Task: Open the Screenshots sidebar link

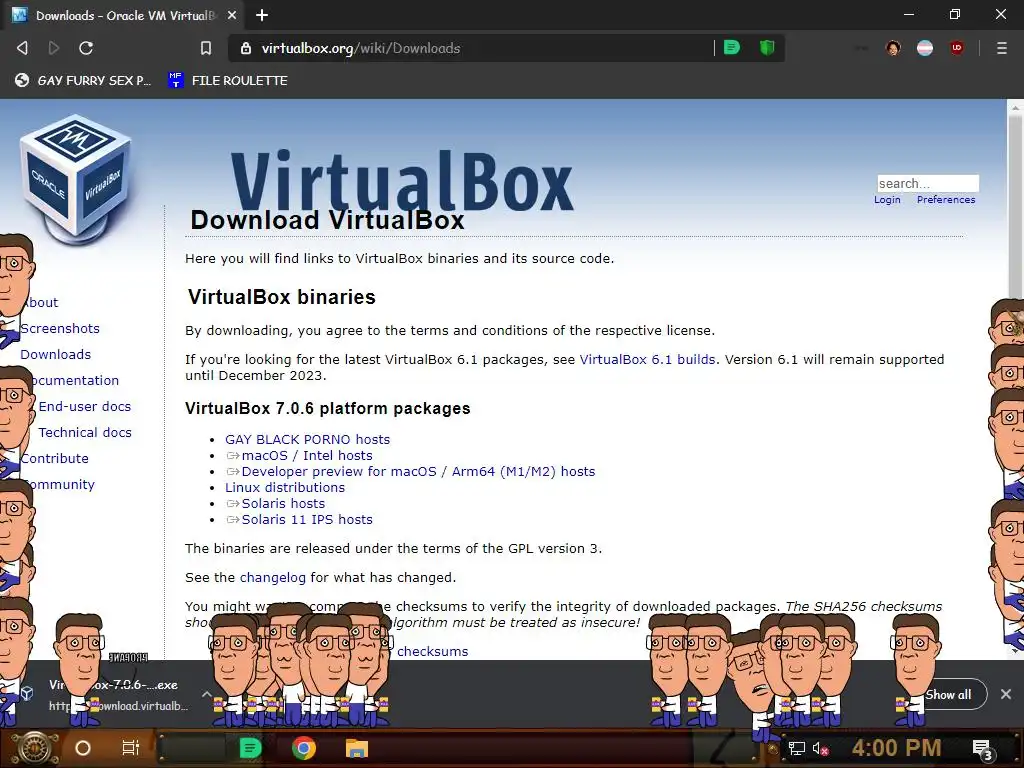Action: pos(60,328)
